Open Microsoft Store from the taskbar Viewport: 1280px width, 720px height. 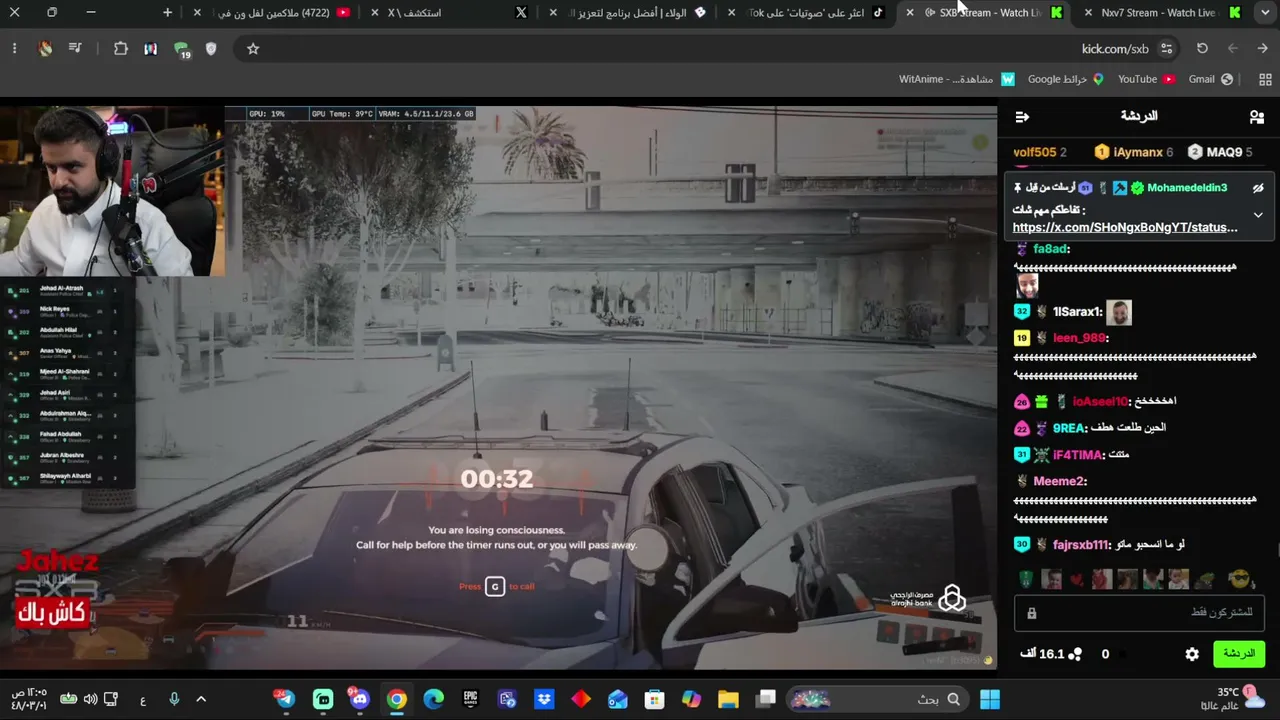654,700
